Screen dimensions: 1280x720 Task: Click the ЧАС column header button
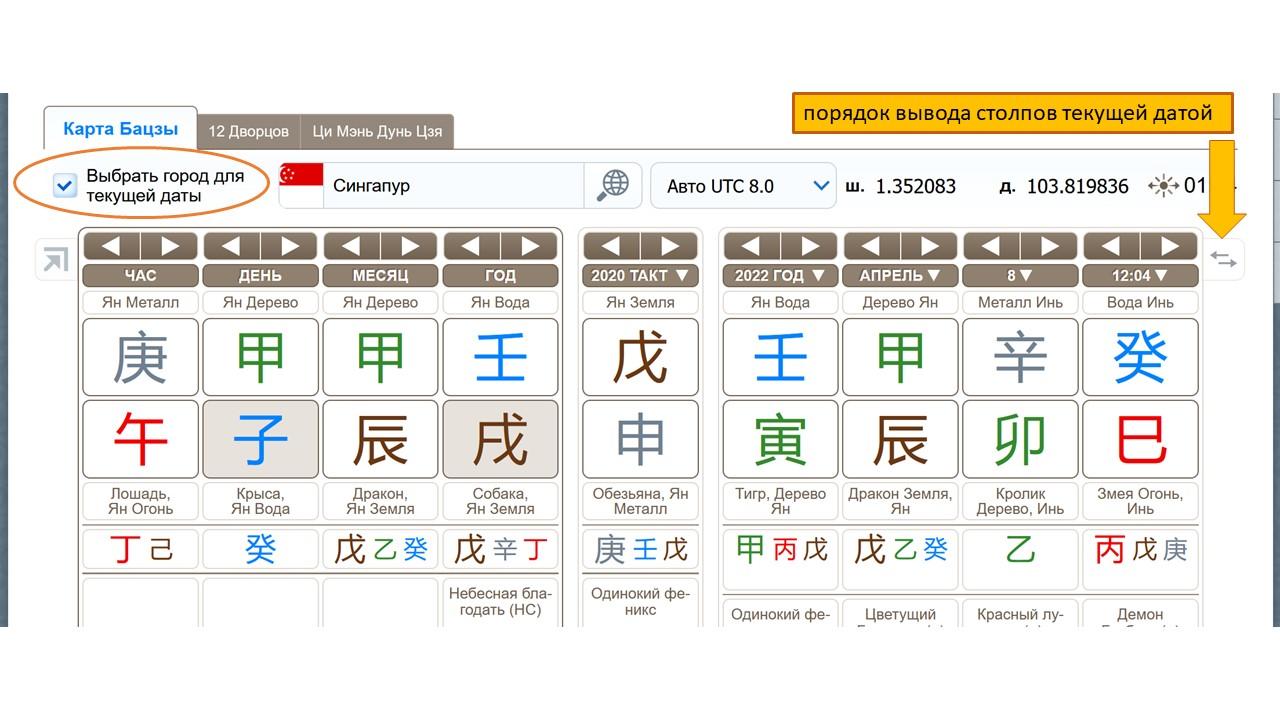point(140,275)
